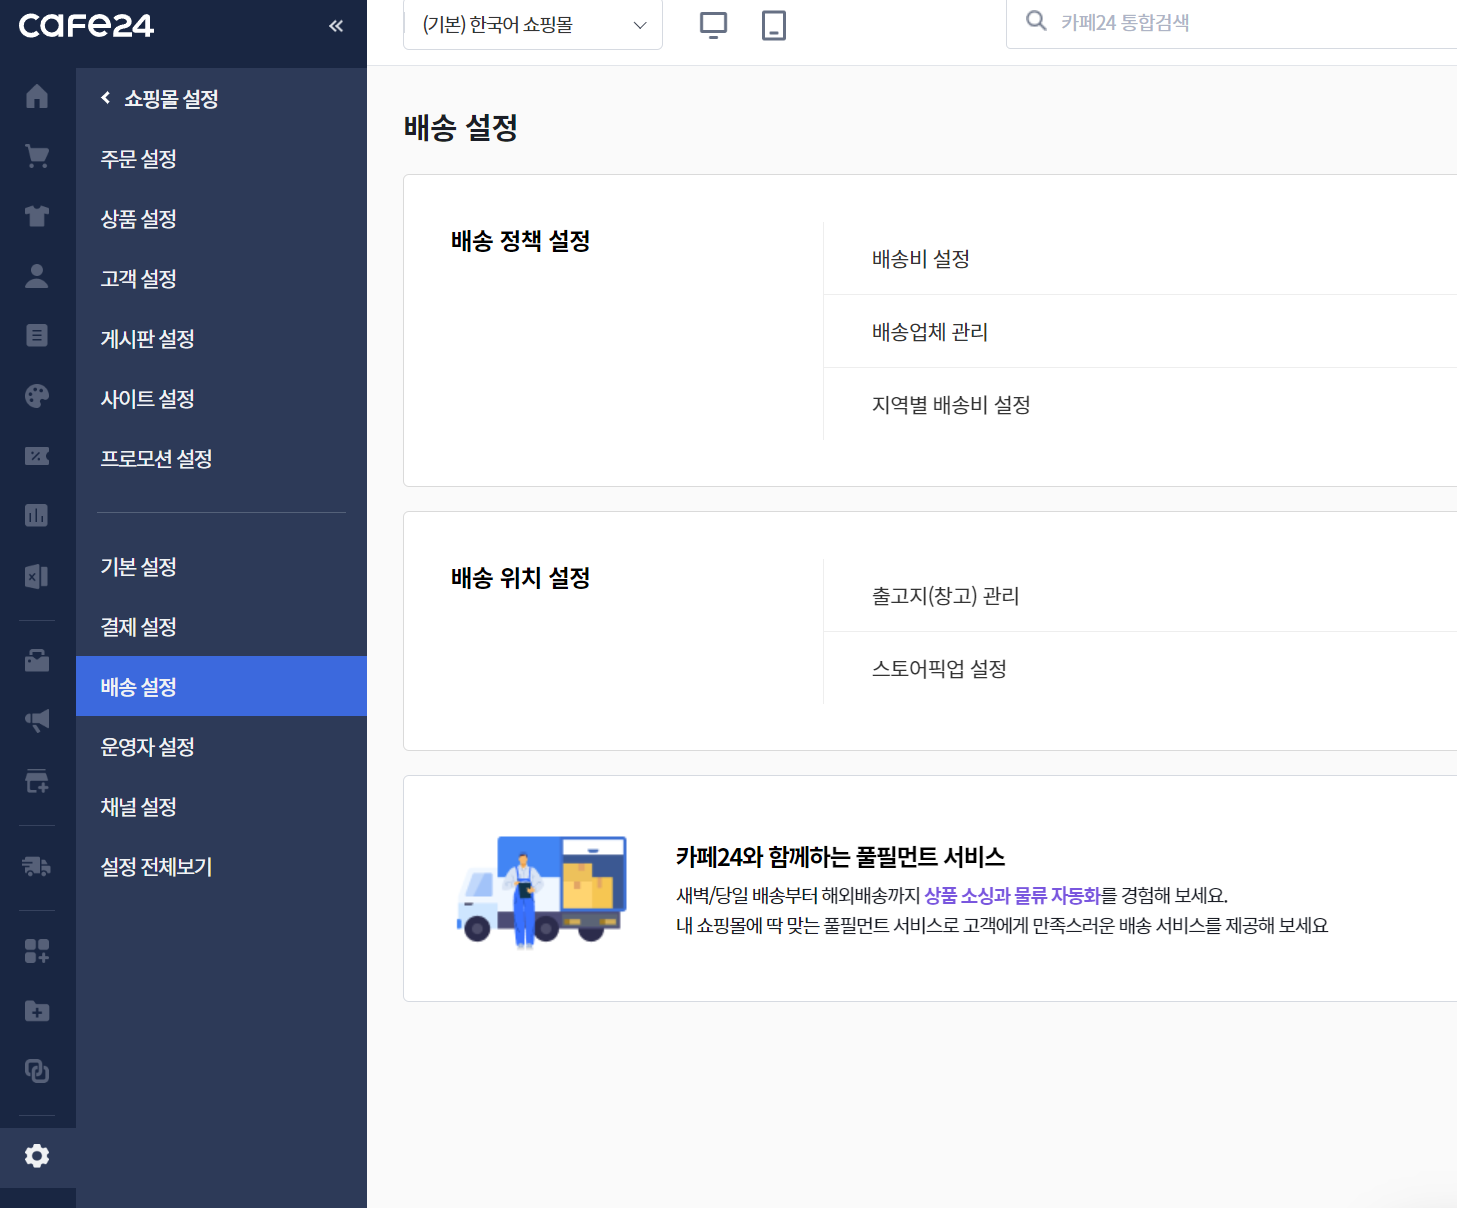This screenshot has width=1457, height=1208.
Task: Open the orders shopping cart icon
Action: [37, 156]
